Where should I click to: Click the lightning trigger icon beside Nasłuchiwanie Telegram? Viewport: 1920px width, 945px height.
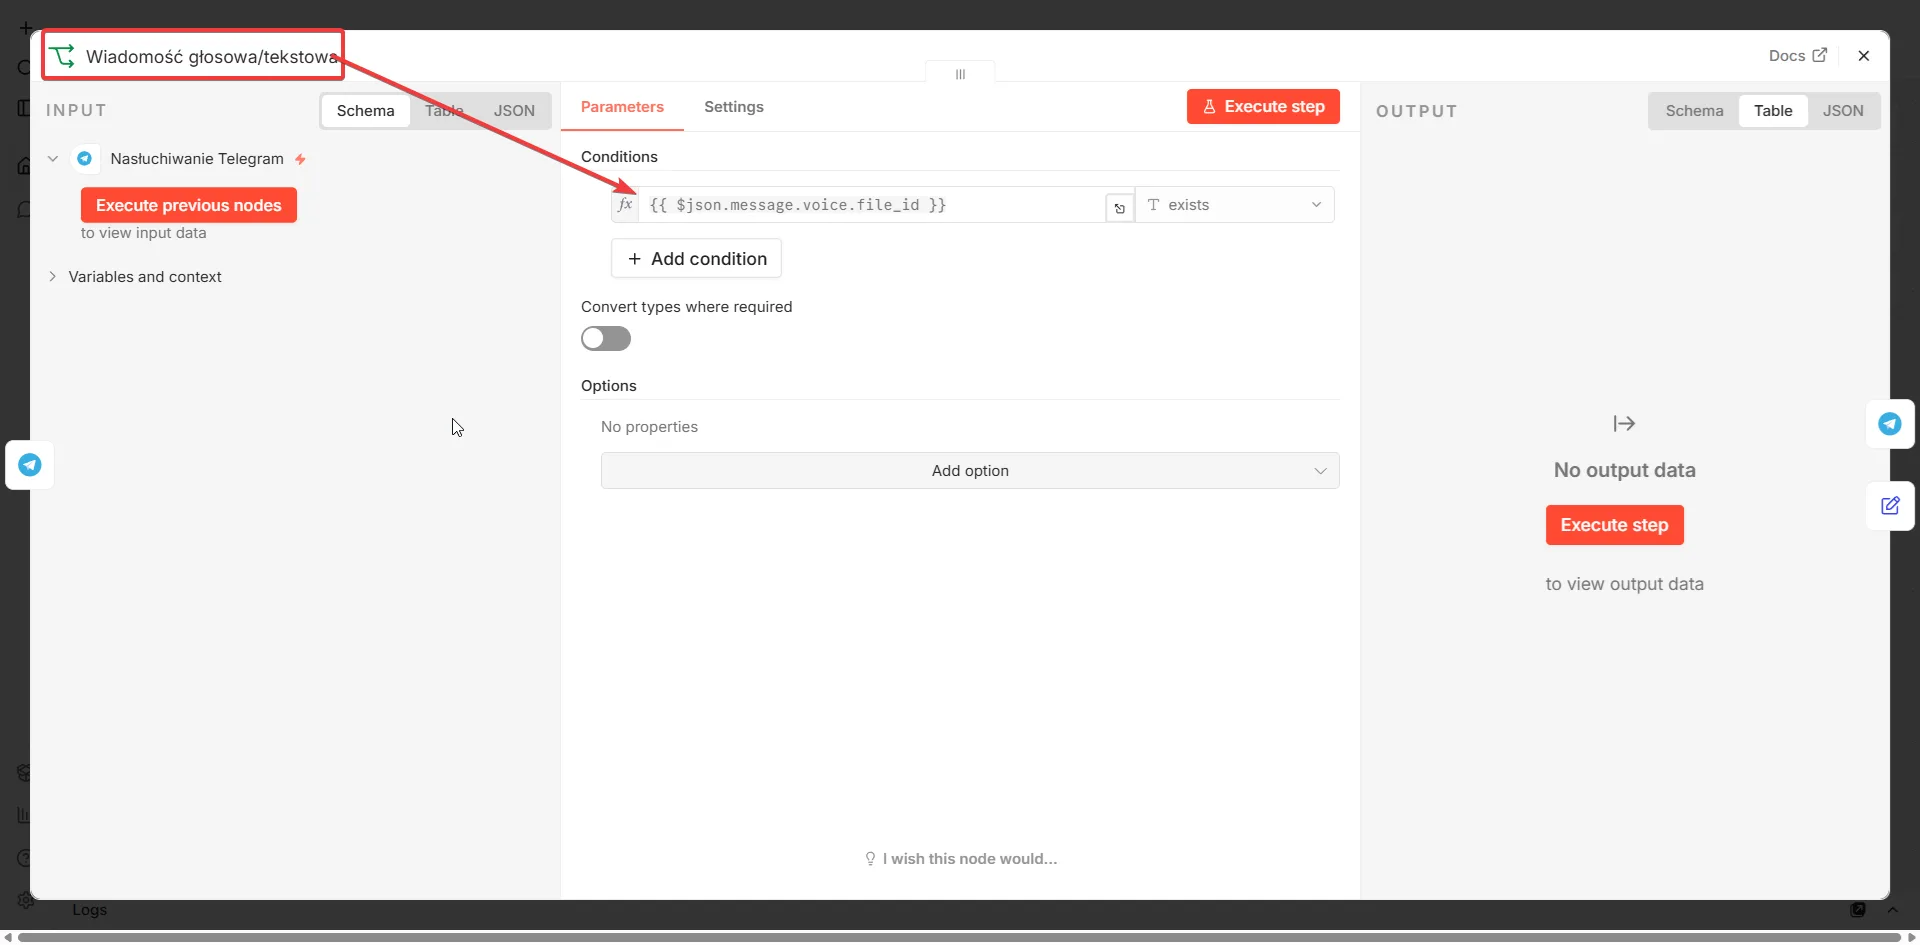click(300, 159)
